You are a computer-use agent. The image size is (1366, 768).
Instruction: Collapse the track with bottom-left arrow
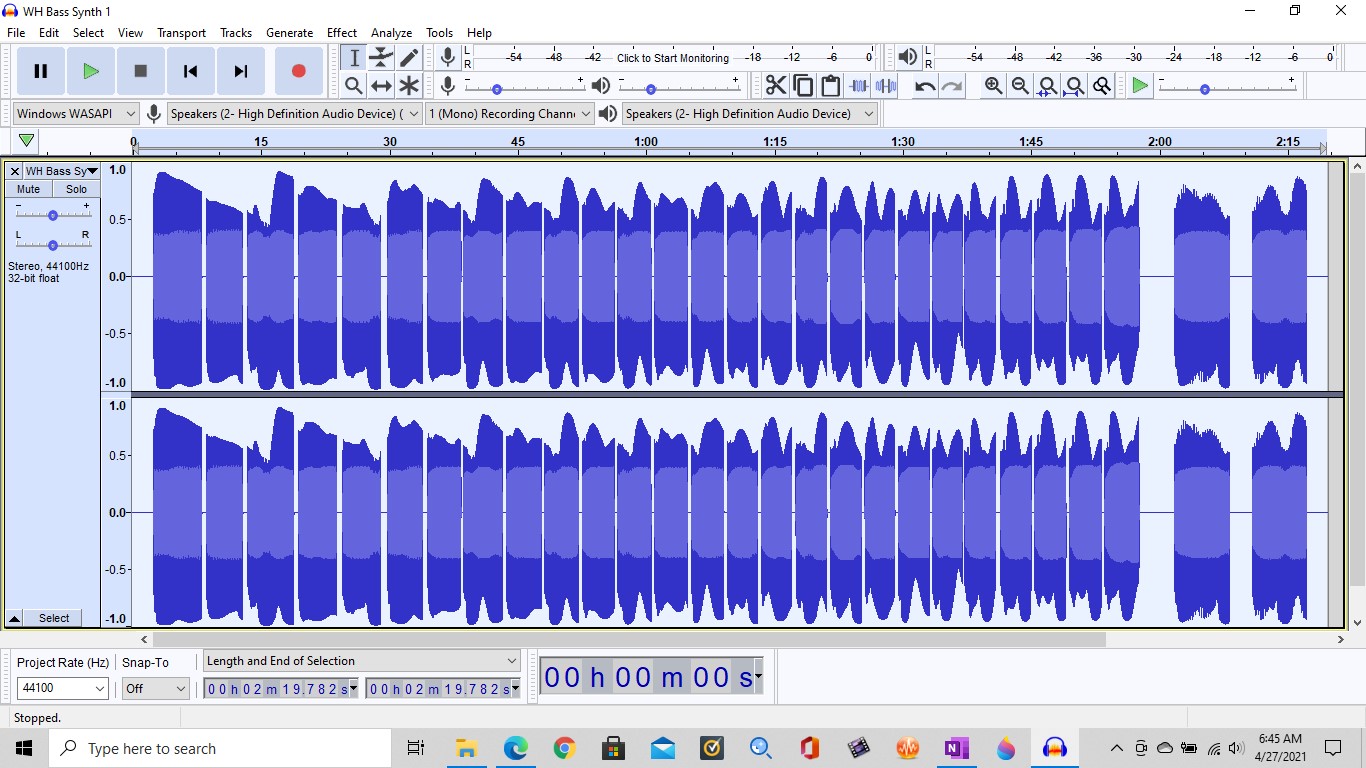[x=14, y=618]
